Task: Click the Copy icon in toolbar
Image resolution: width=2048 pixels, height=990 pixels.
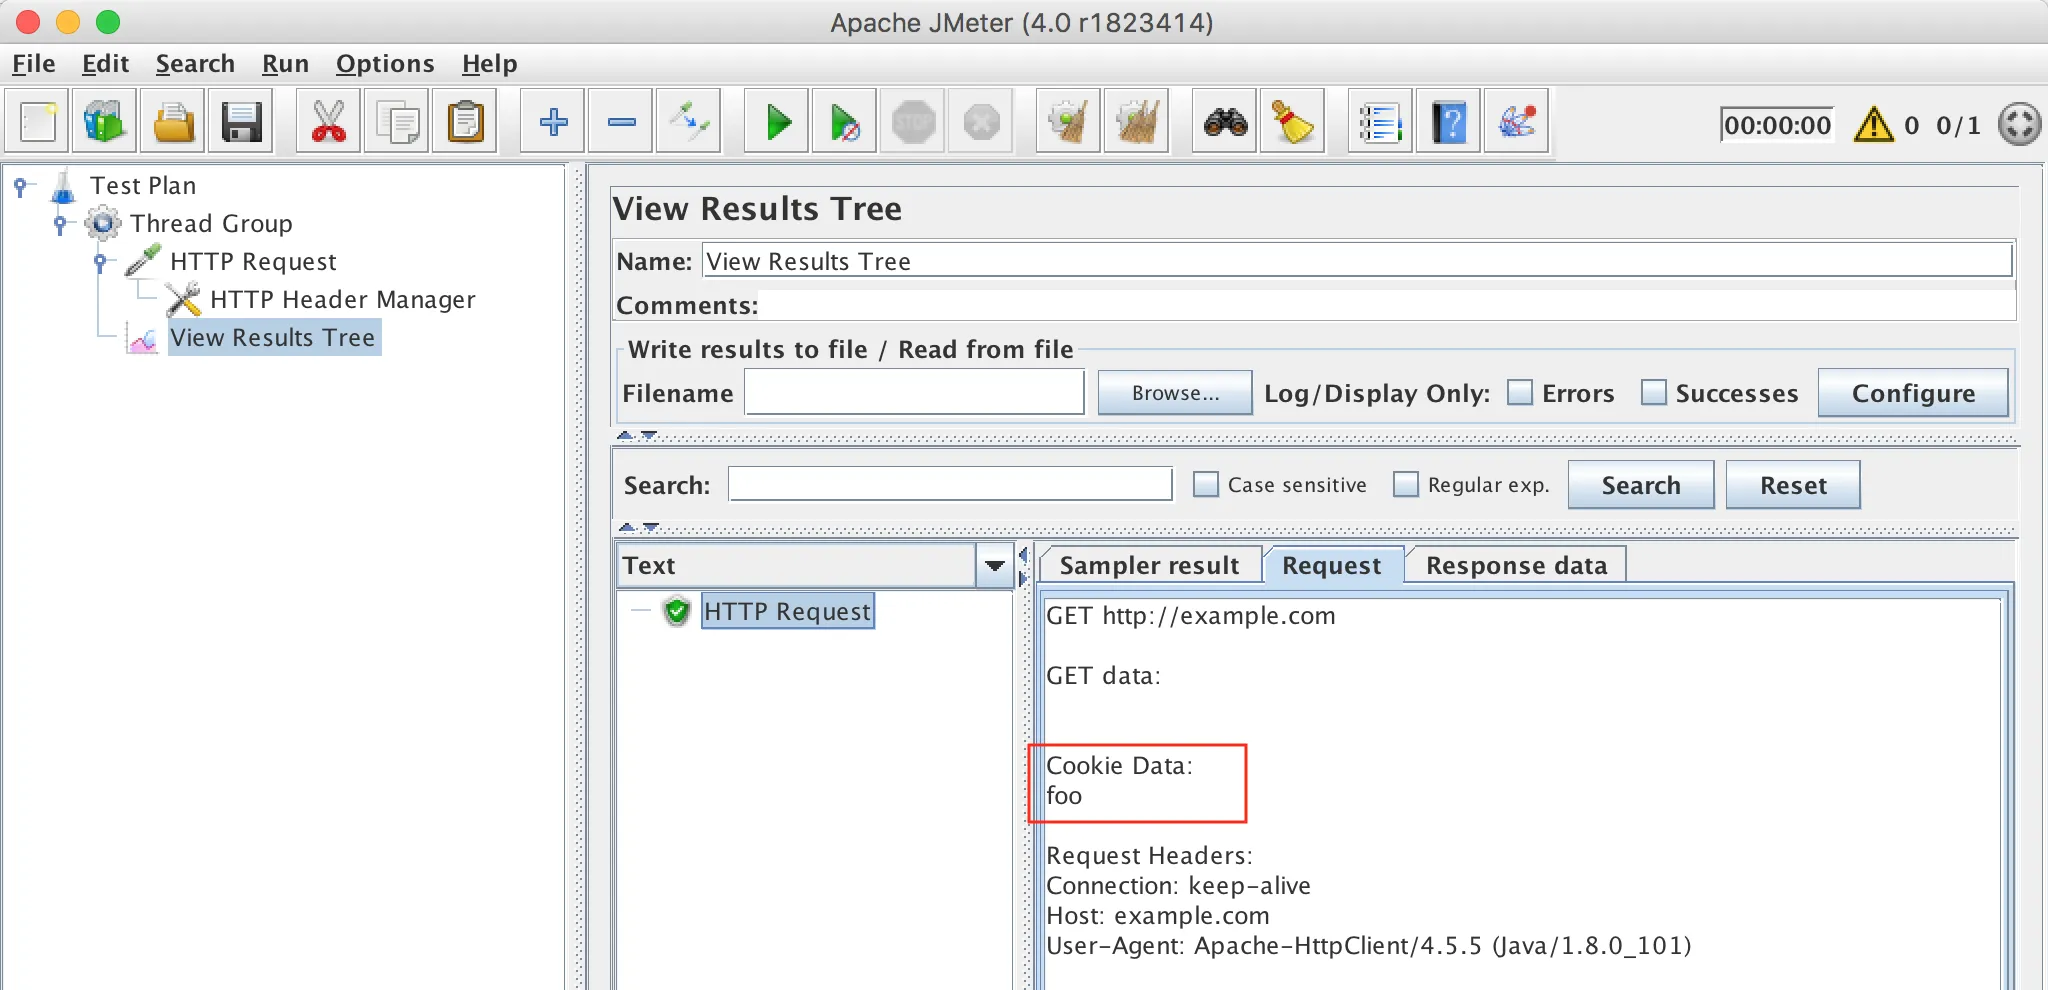Action: coord(397,122)
